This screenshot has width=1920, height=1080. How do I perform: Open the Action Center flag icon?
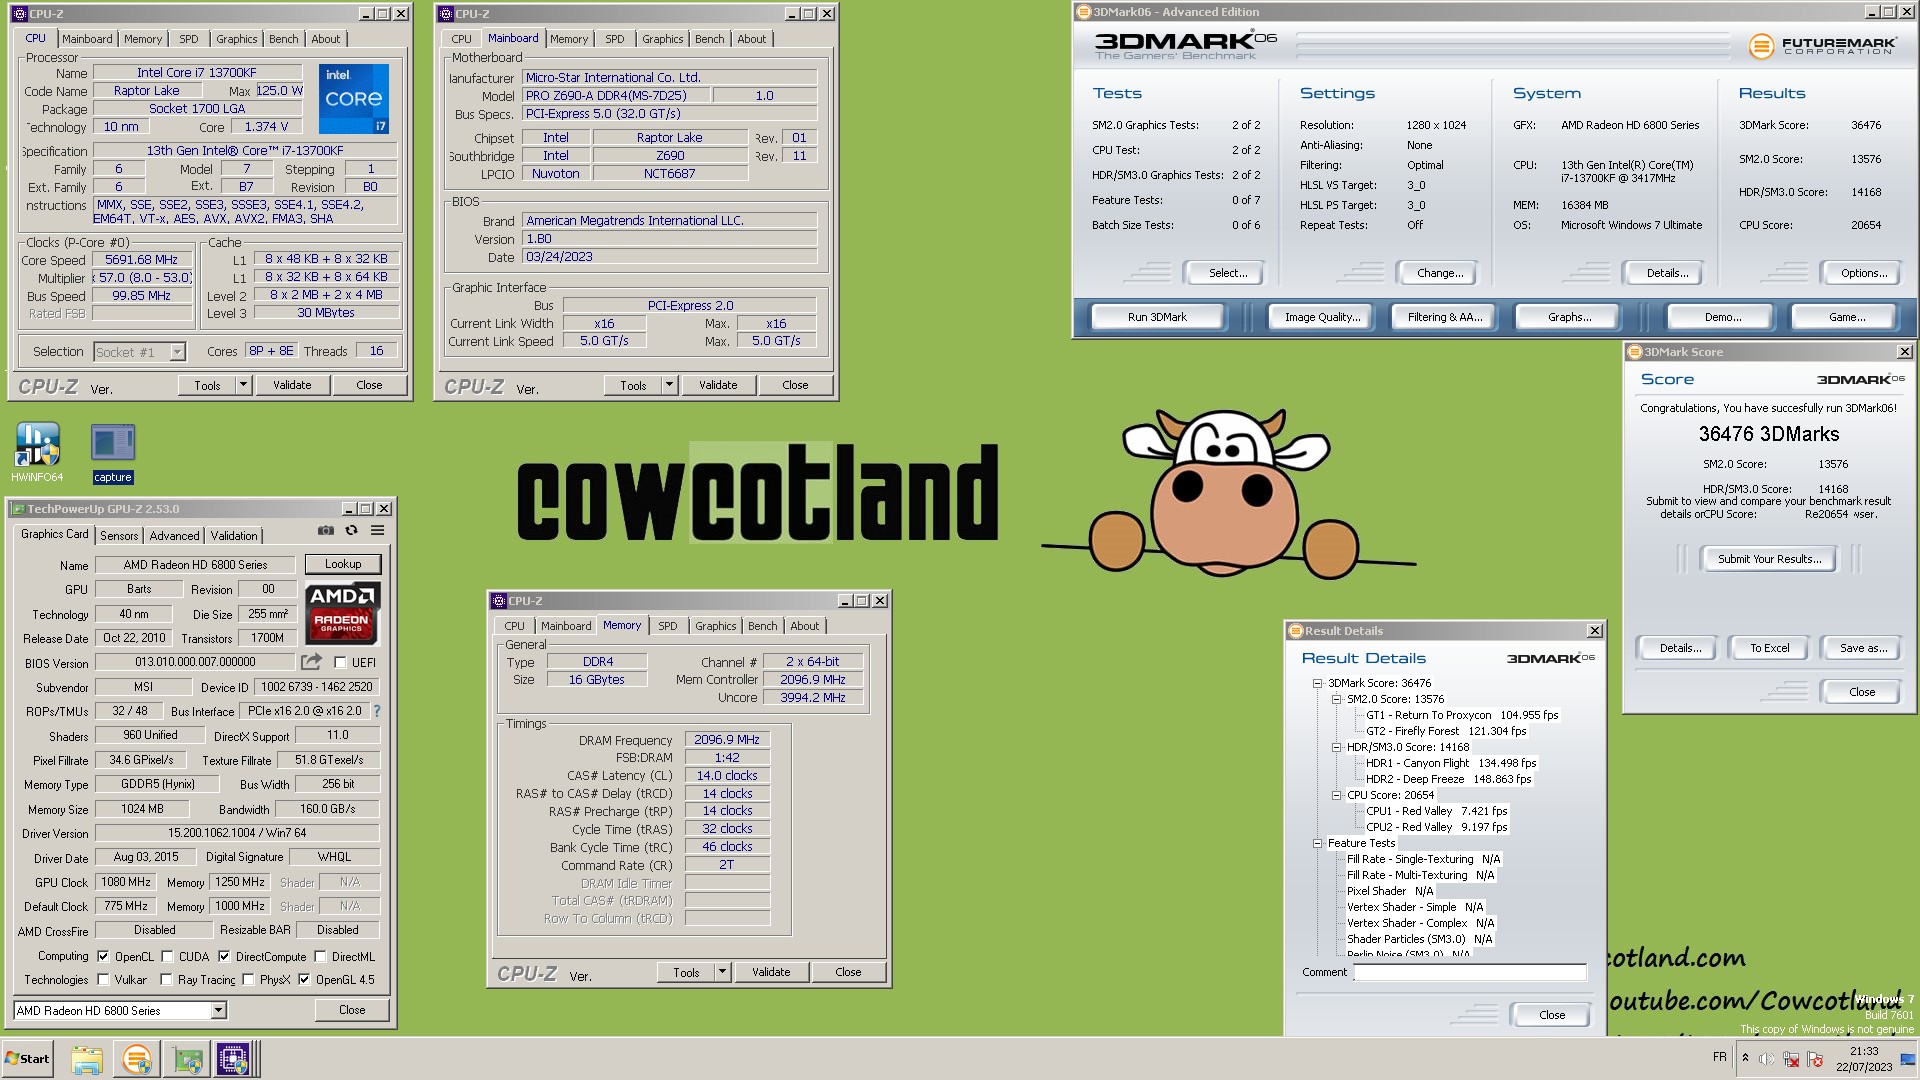coord(1815,1059)
